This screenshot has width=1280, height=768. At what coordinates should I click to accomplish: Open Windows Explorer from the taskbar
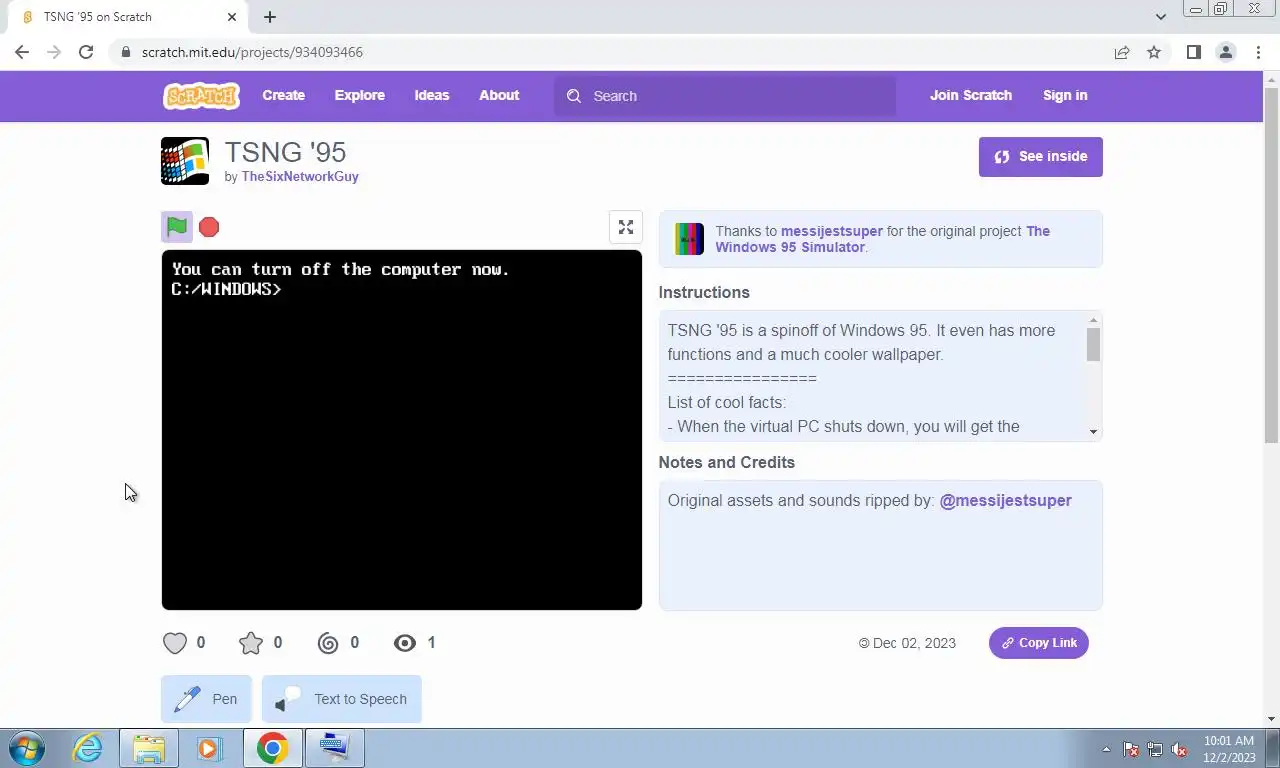point(149,748)
